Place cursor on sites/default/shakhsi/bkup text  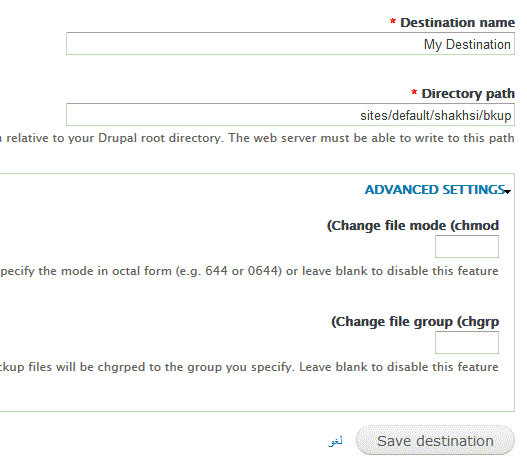pyautogui.click(x=436, y=115)
